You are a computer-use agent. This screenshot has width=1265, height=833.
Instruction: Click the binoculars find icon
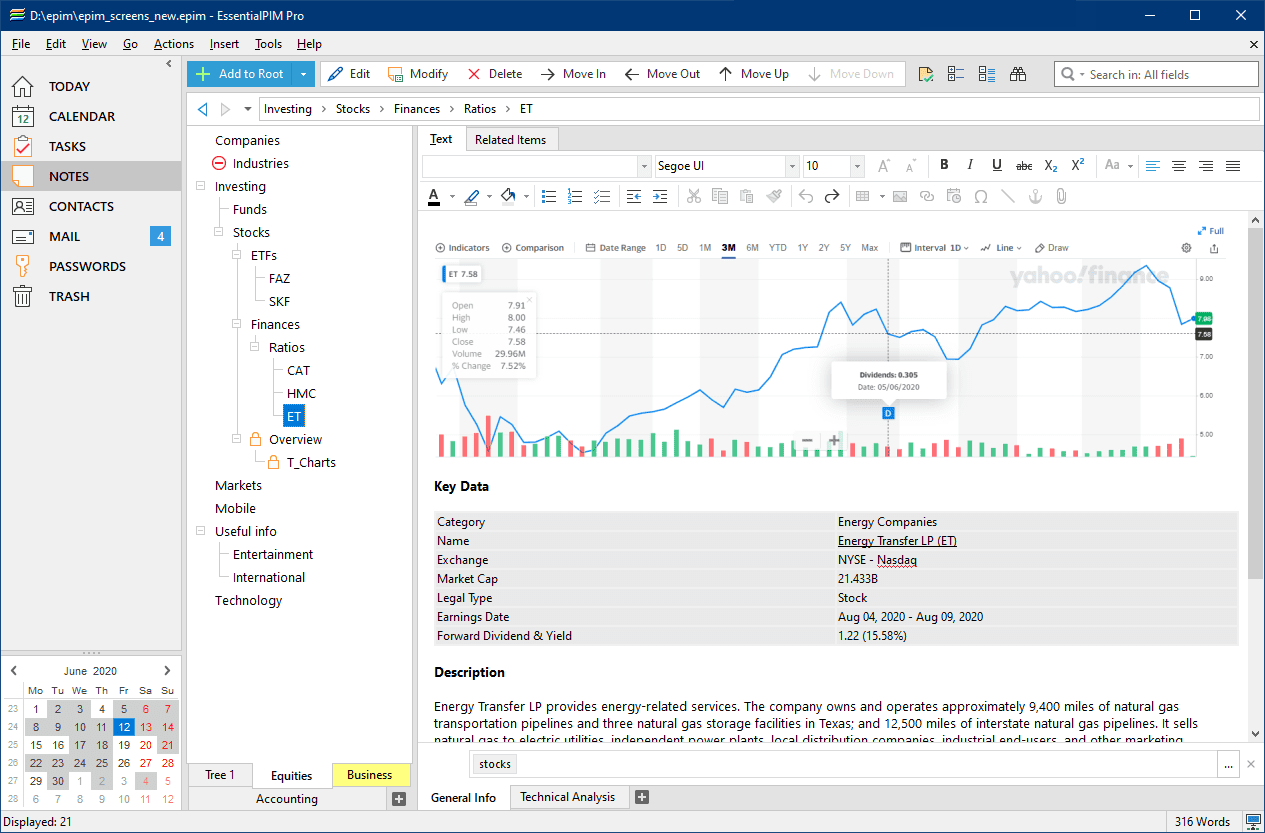1018,74
